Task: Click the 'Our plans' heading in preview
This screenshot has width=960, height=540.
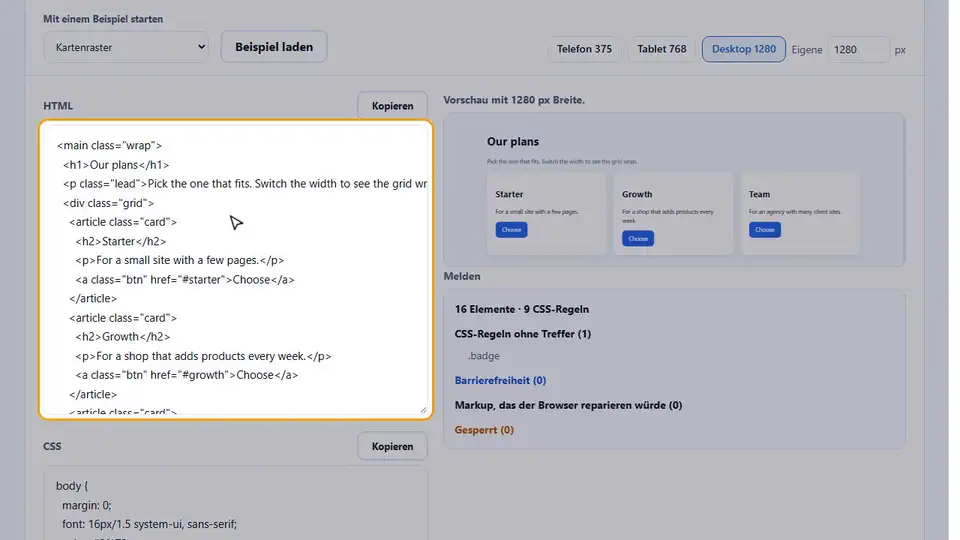Action: 513,141
